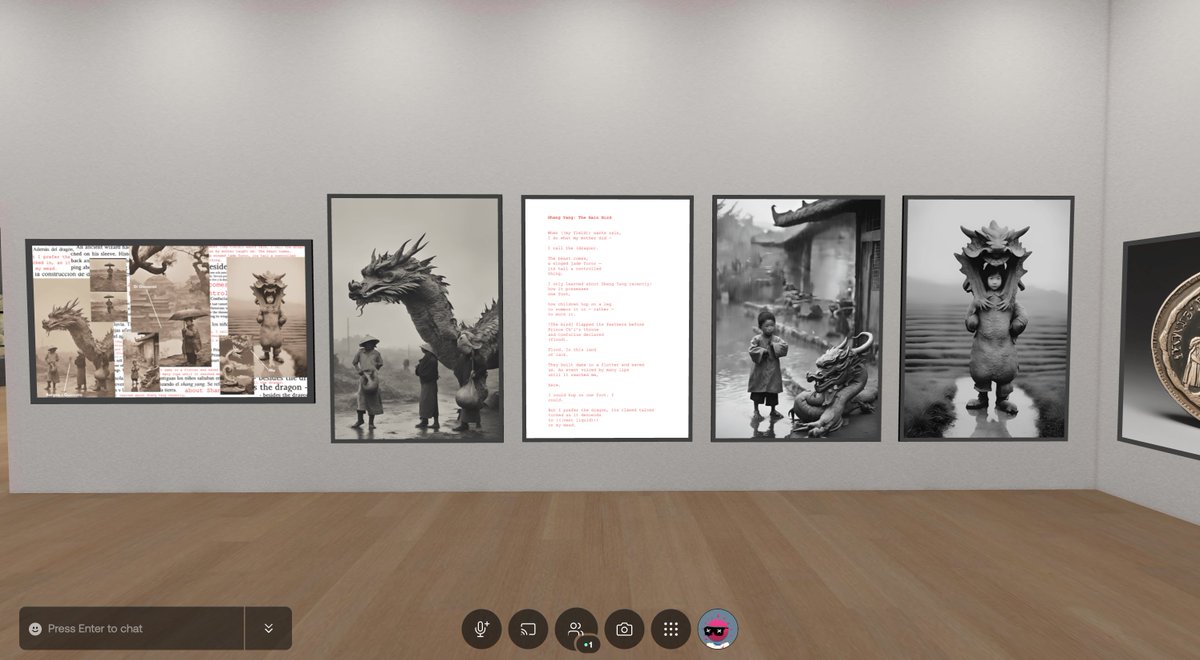Open the apps grid menu icon
Image resolution: width=1200 pixels, height=660 pixels.
point(671,629)
